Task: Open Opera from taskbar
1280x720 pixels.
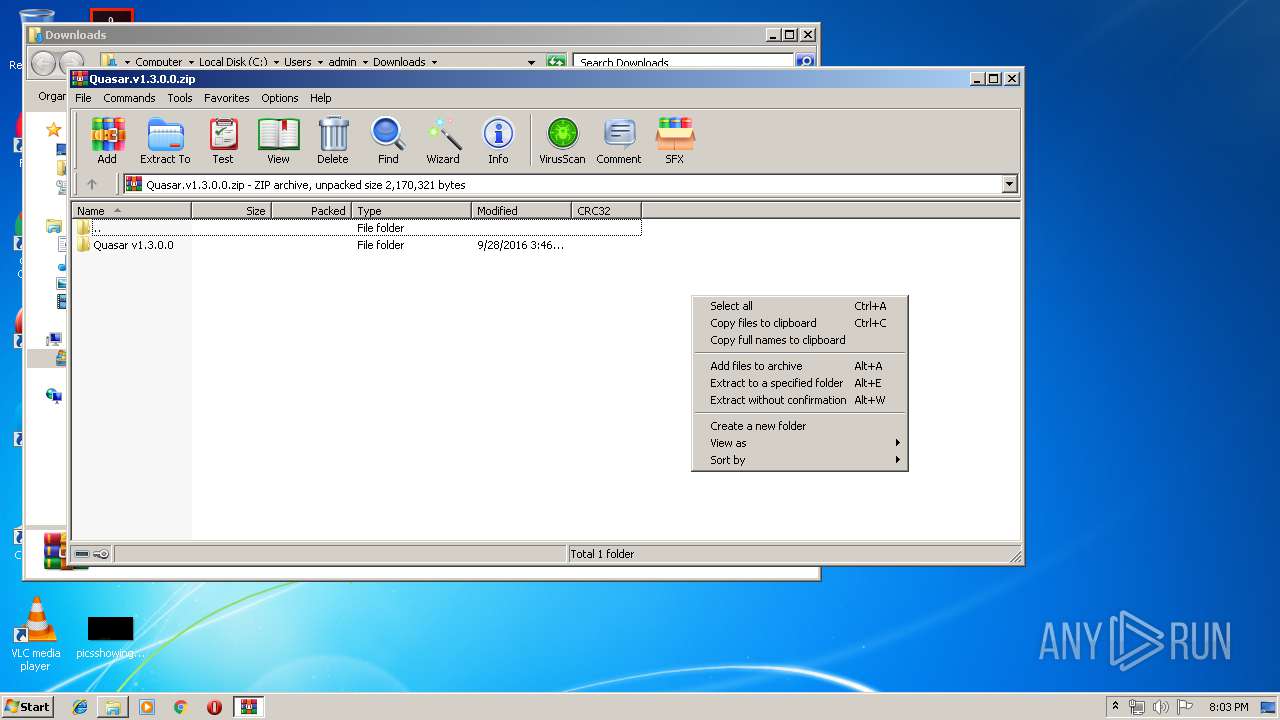Action: coord(214,707)
